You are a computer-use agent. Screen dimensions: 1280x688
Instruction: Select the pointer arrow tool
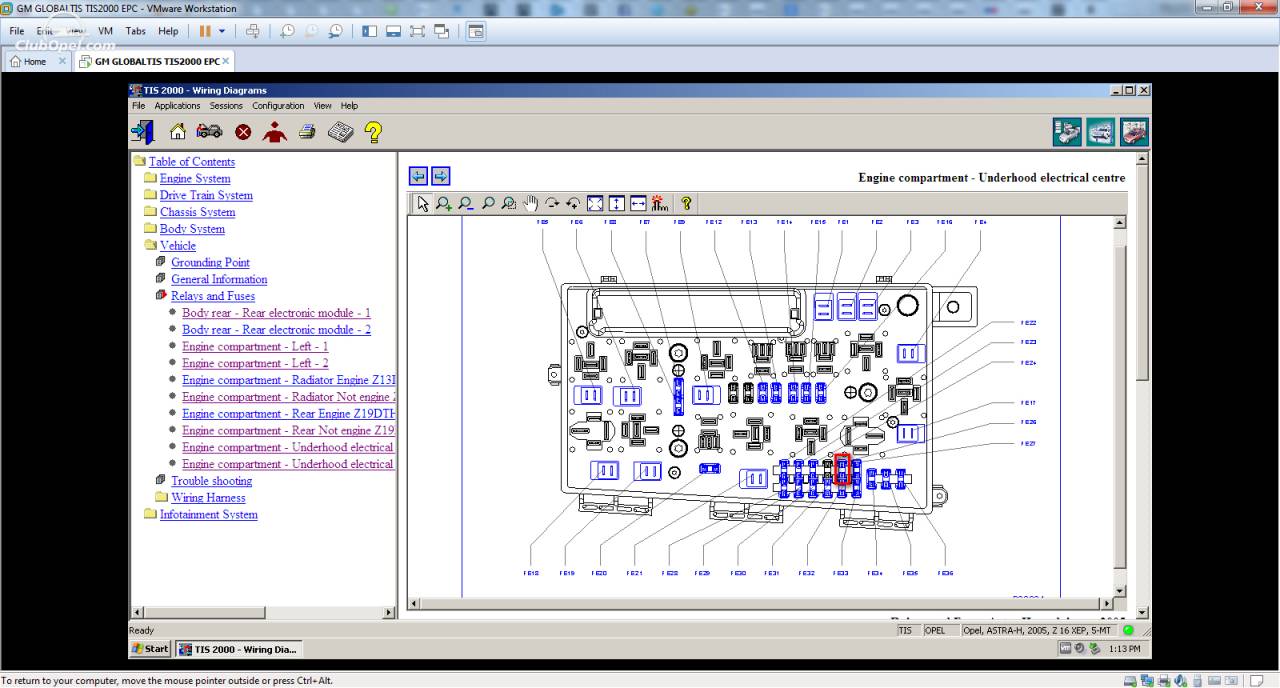pos(423,203)
